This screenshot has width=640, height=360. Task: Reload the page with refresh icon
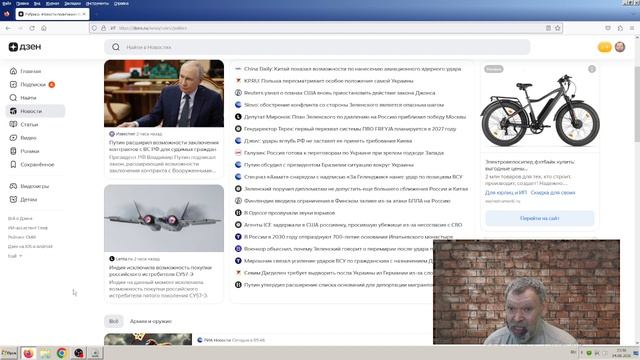coord(32,28)
